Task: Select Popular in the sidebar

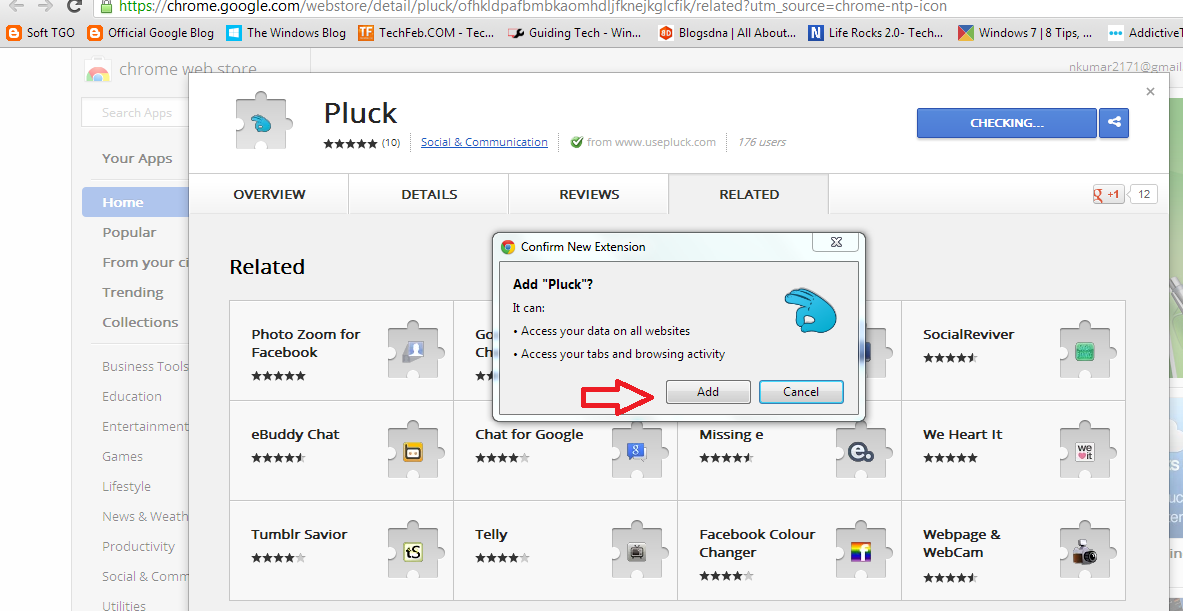Action: point(129,232)
